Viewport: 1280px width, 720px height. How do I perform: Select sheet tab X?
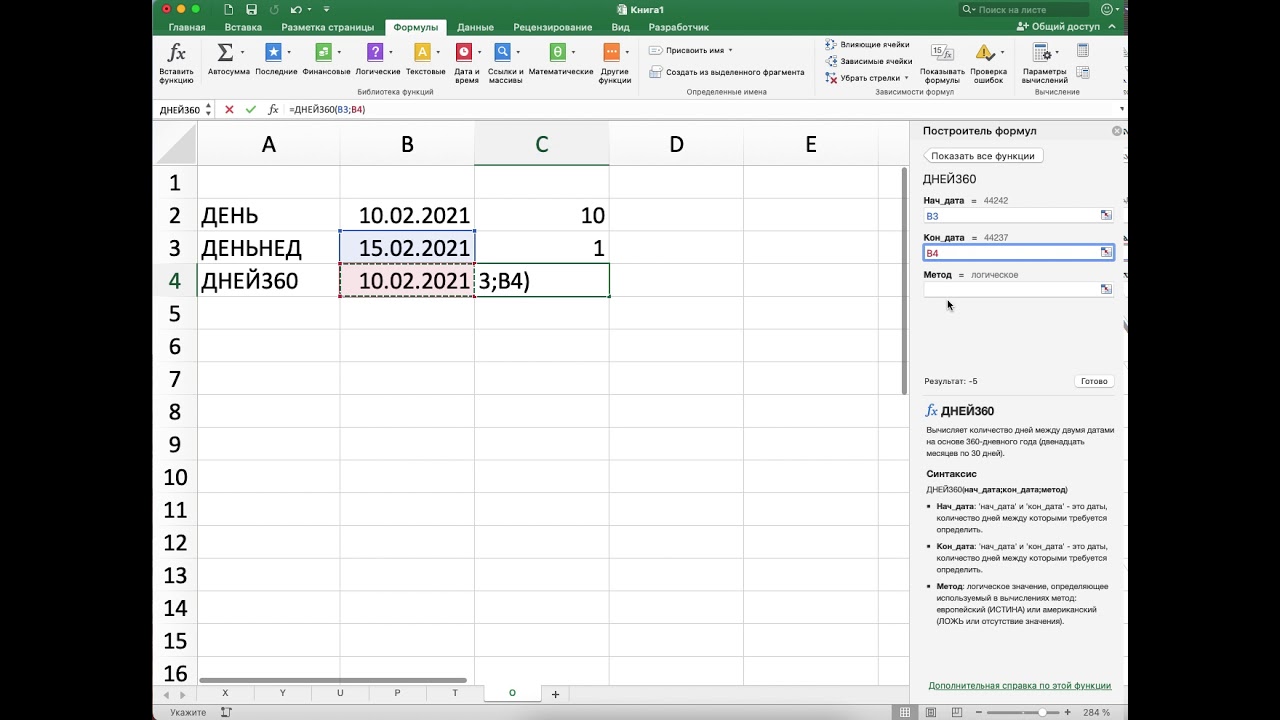225,693
